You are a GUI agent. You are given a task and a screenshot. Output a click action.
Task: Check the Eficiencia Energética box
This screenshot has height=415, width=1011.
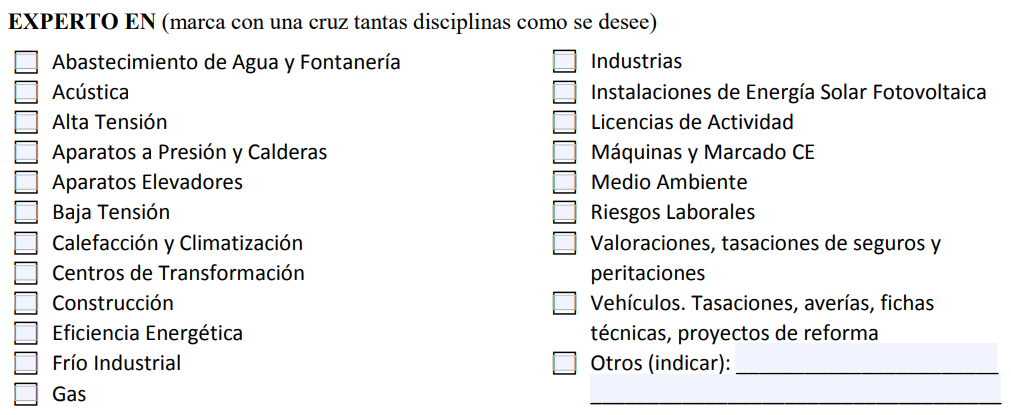[26, 333]
